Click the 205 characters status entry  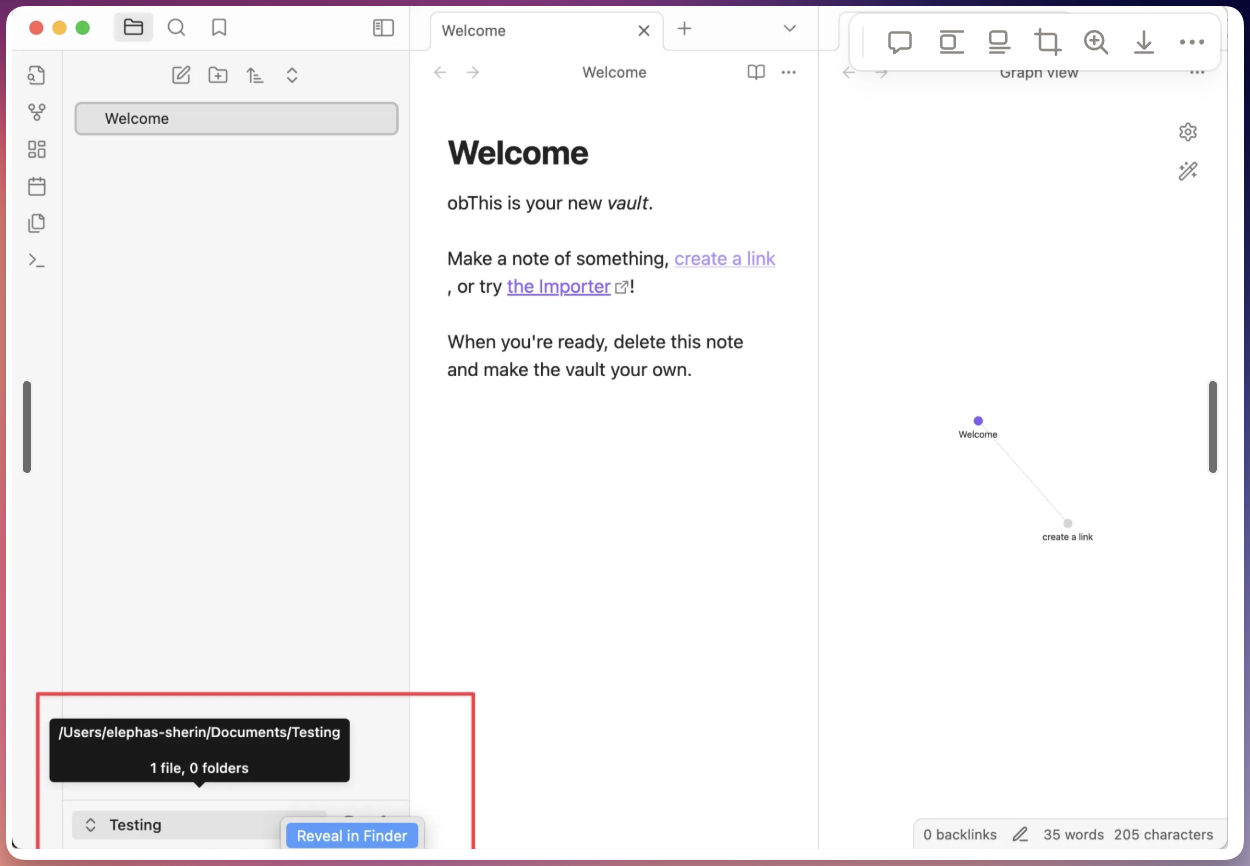1163,834
